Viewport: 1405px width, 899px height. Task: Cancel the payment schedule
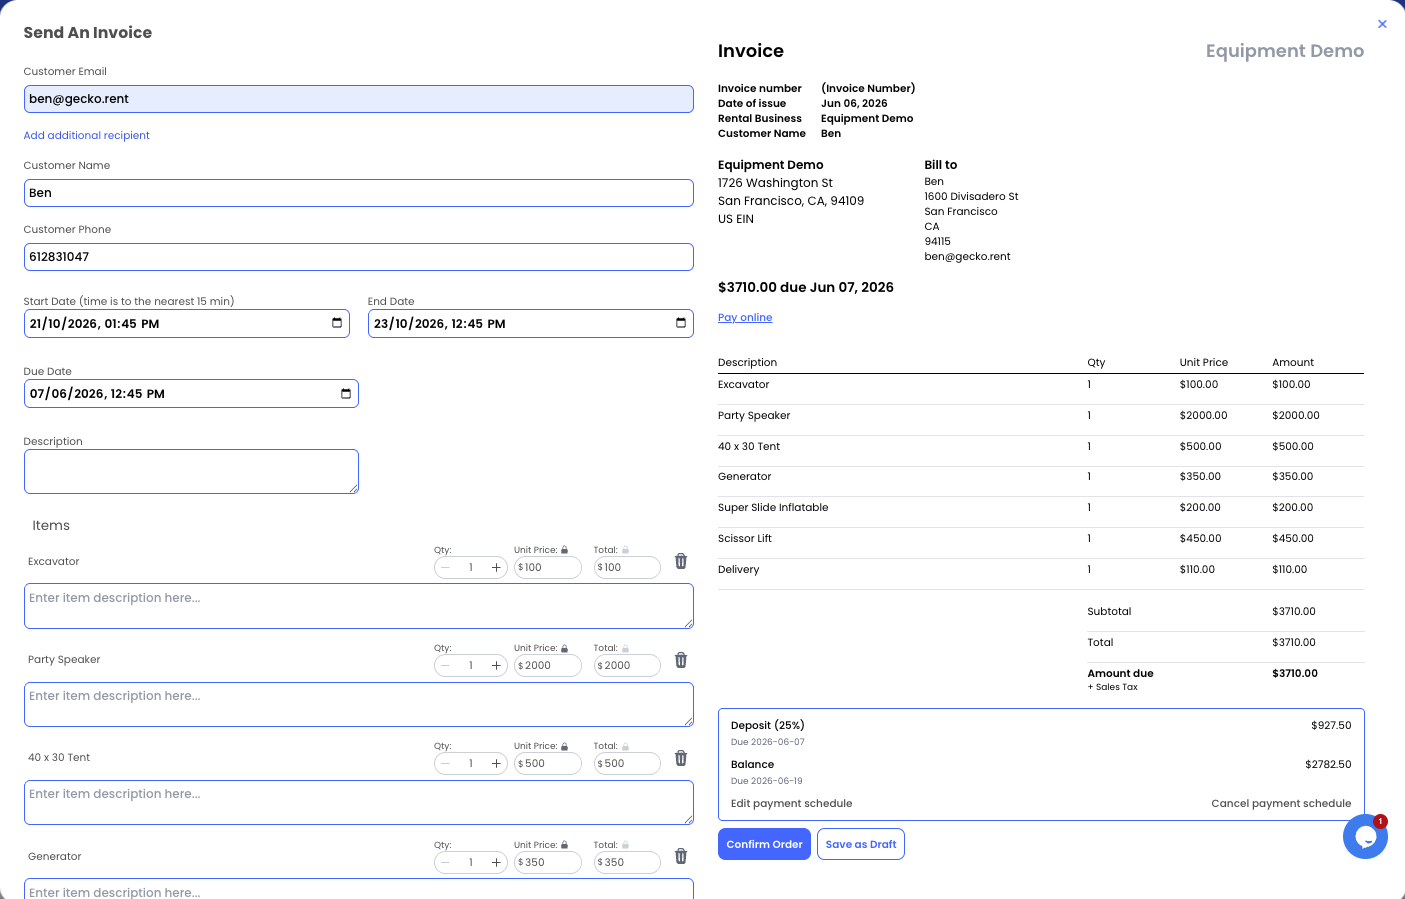click(x=1281, y=803)
